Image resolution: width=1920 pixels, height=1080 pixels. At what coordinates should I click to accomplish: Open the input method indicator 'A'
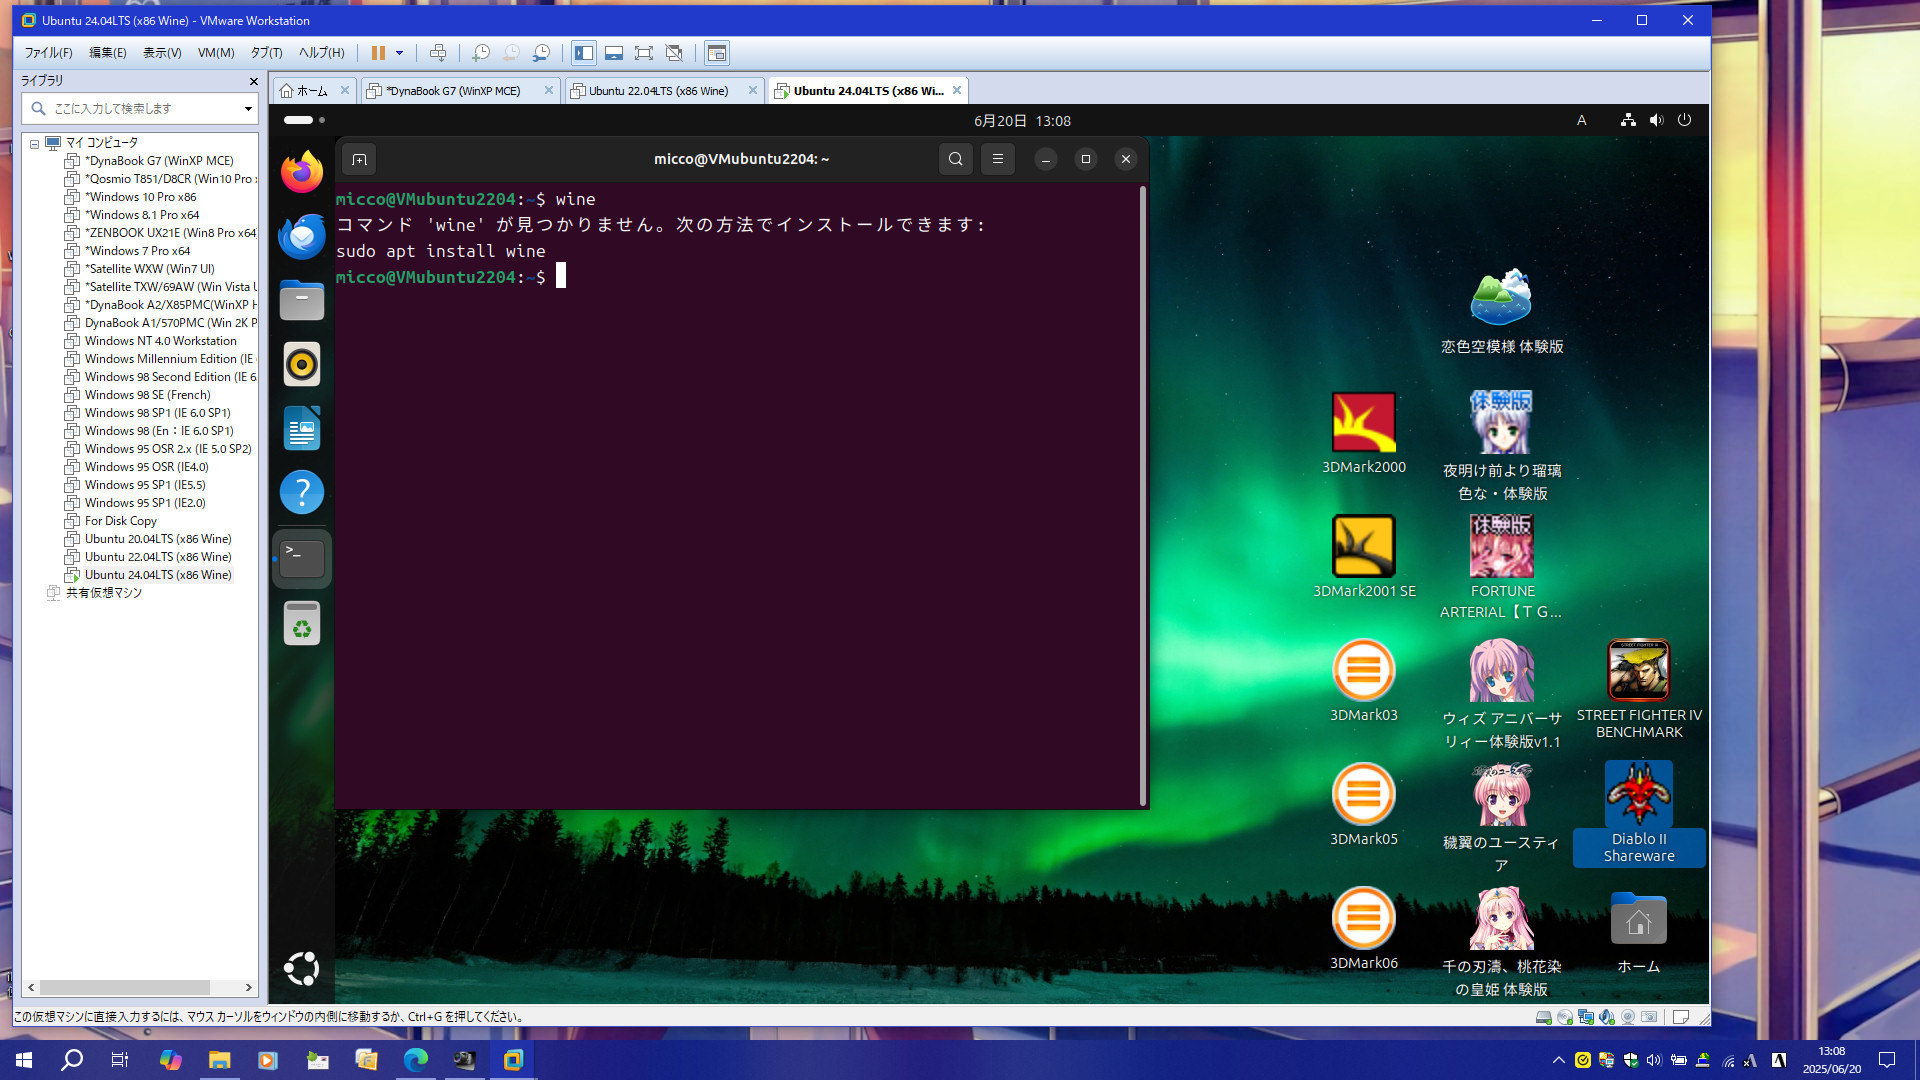(x=1581, y=121)
